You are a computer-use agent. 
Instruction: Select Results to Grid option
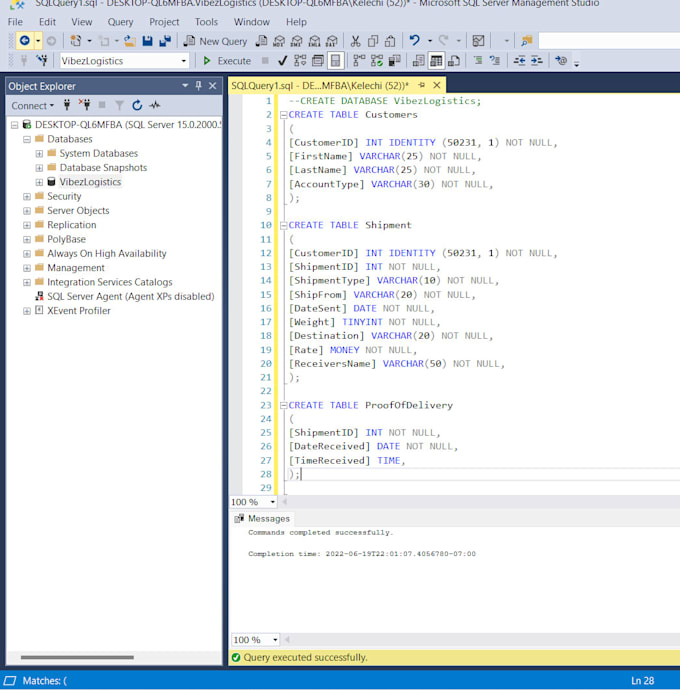click(436, 60)
